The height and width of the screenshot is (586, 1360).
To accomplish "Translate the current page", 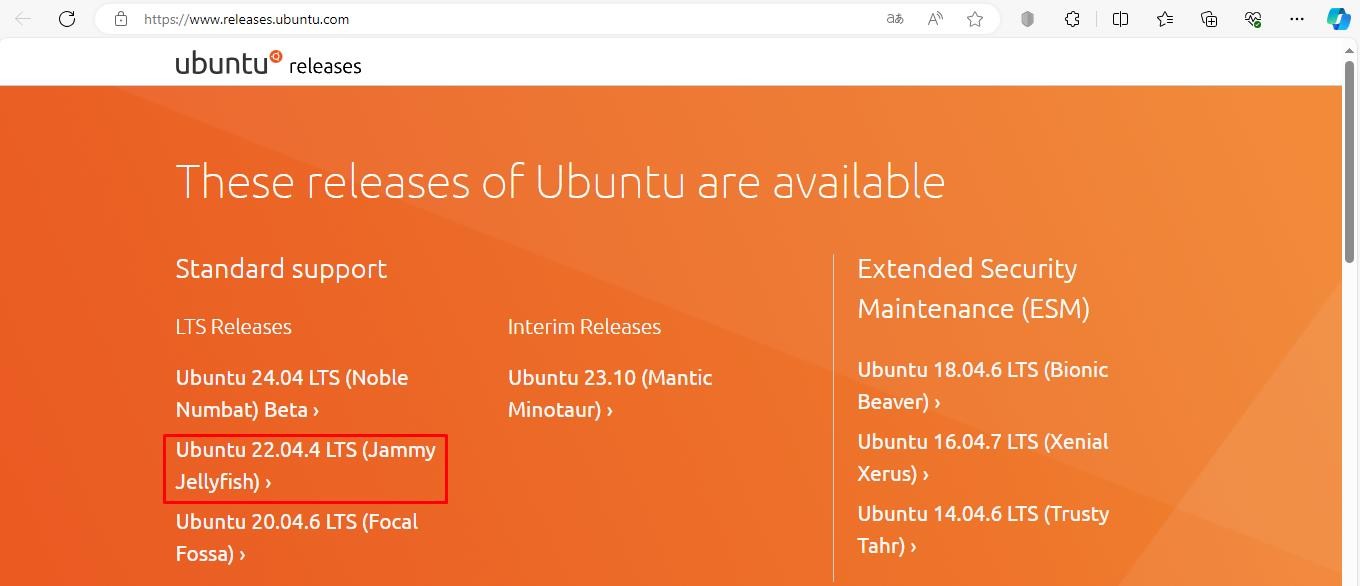I will click(x=894, y=19).
